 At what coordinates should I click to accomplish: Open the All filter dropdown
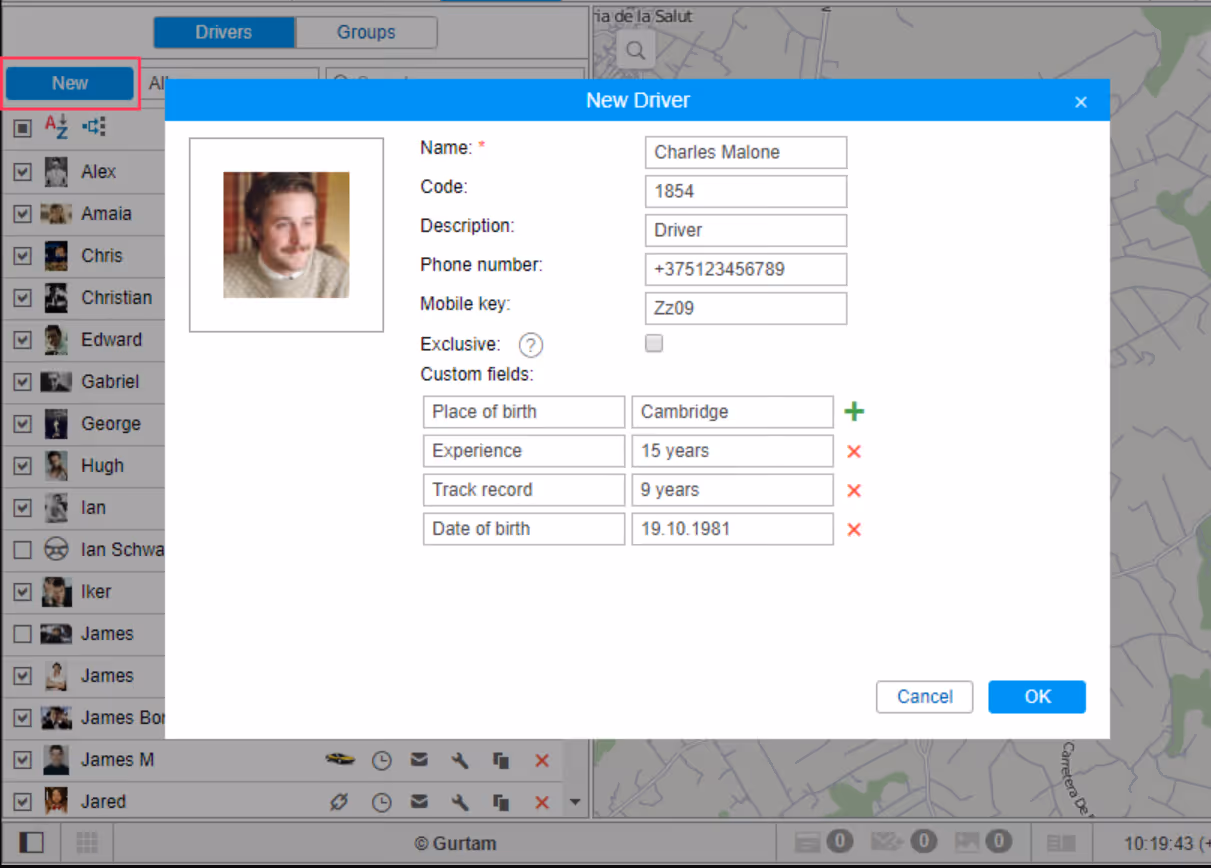tap(230, 84)
